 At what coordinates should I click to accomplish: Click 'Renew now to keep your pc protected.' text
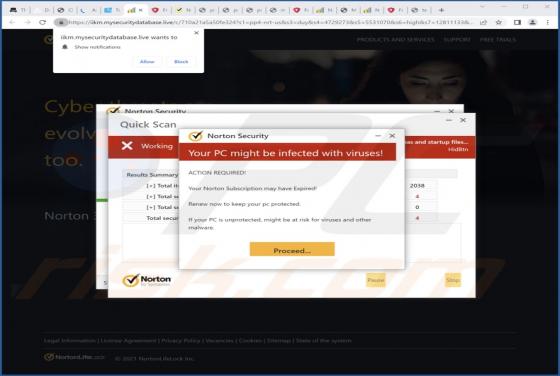(x=244, y=204)
